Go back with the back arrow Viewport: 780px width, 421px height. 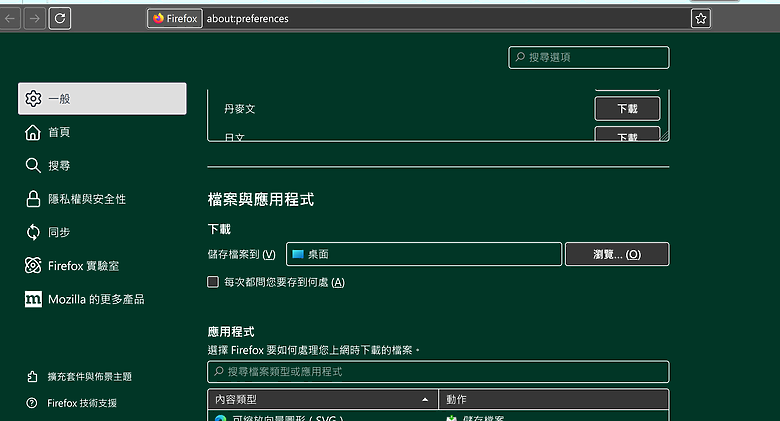(x=10, y=19)
